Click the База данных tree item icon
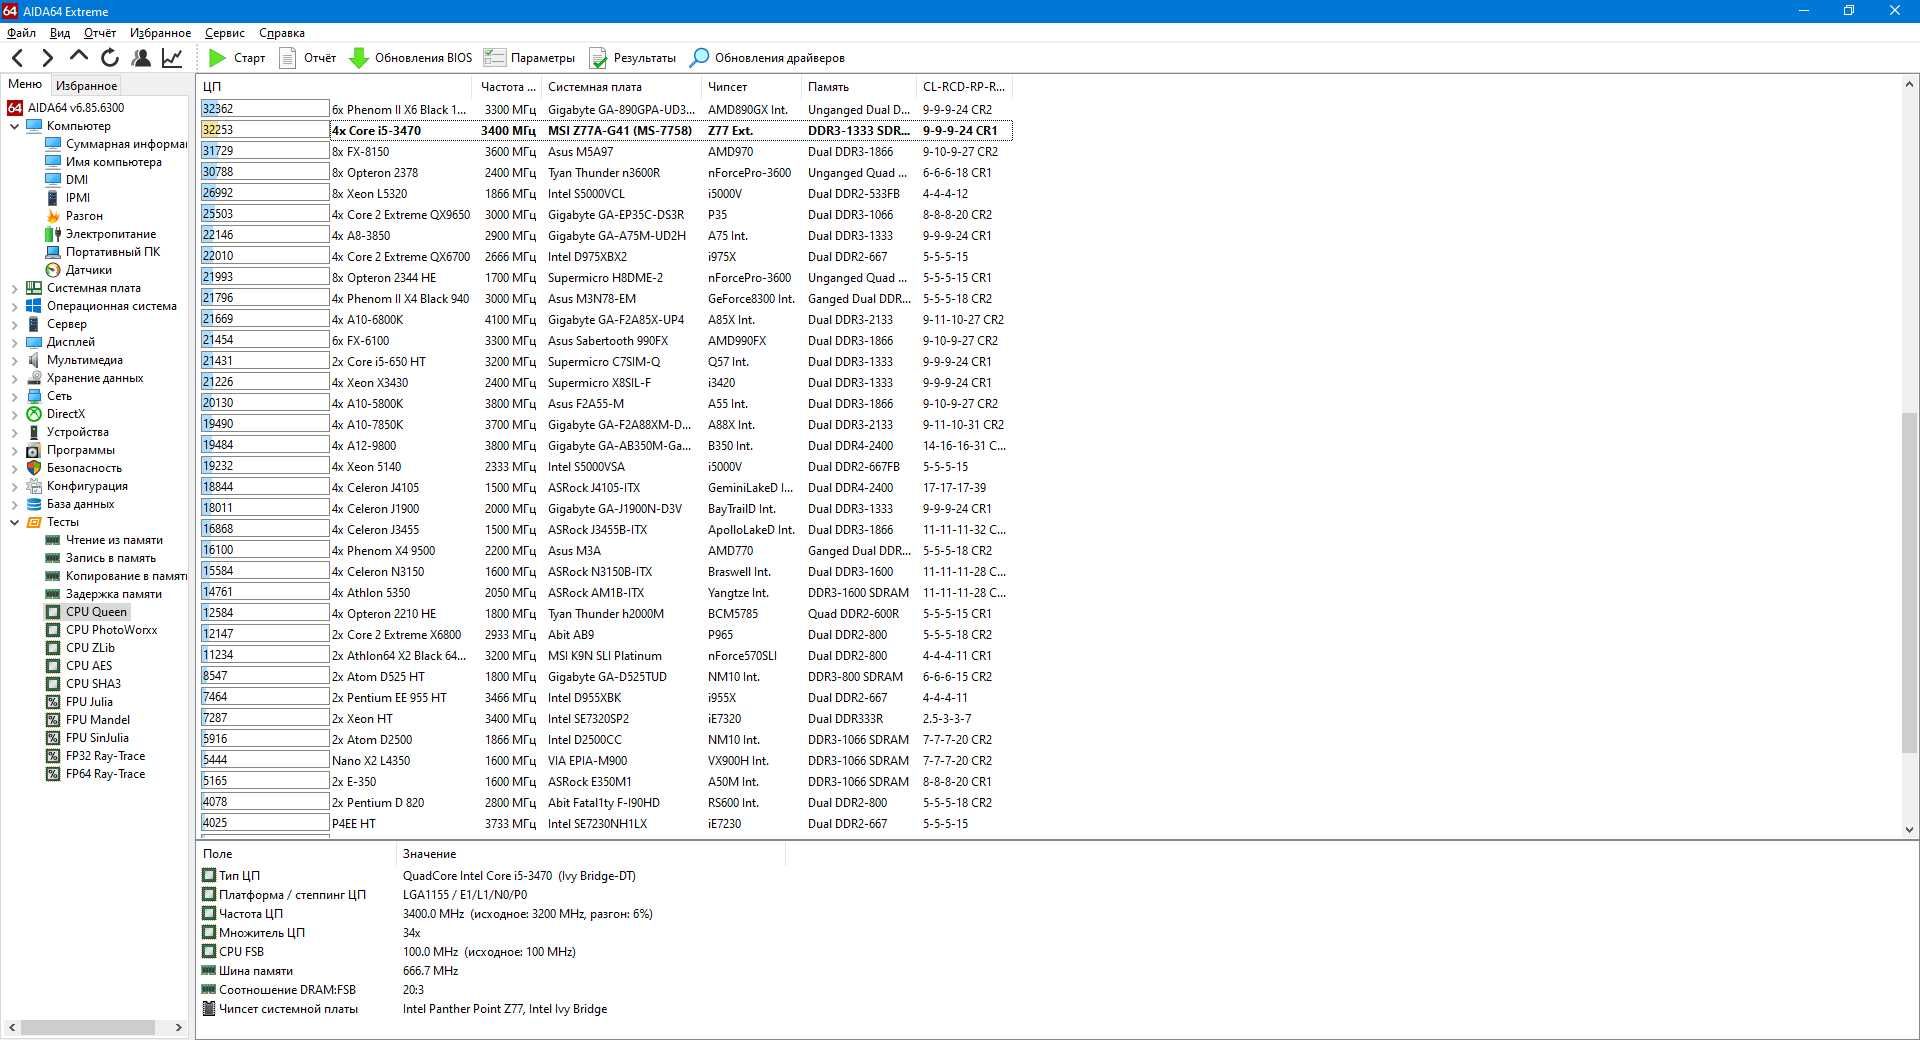The height and width of the screenshot is (1040, 1920). click(x=34, y=504)
